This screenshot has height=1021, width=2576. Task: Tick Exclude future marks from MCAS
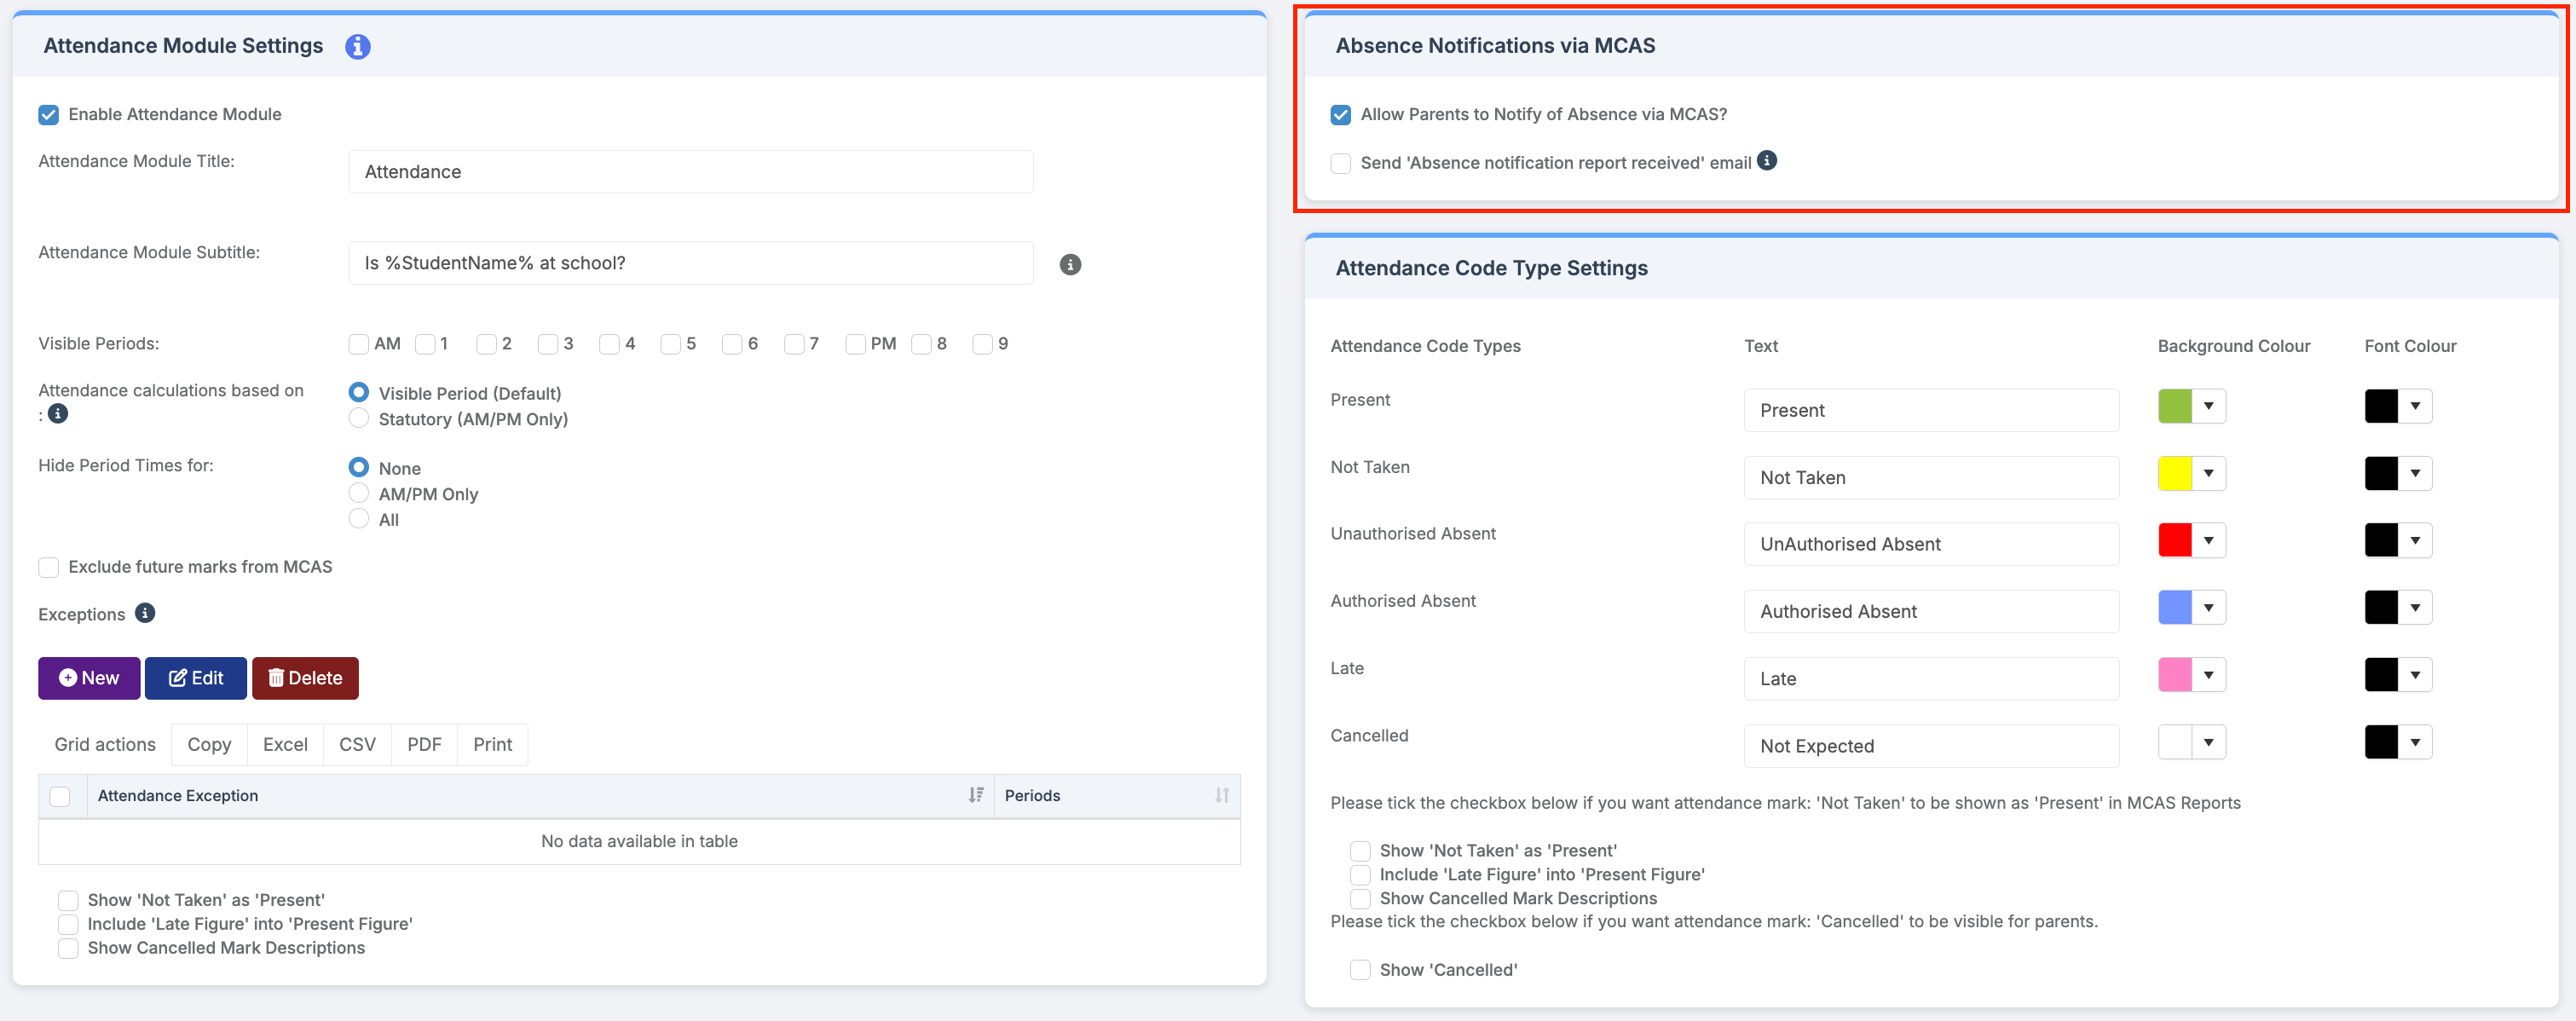[49, 567]
